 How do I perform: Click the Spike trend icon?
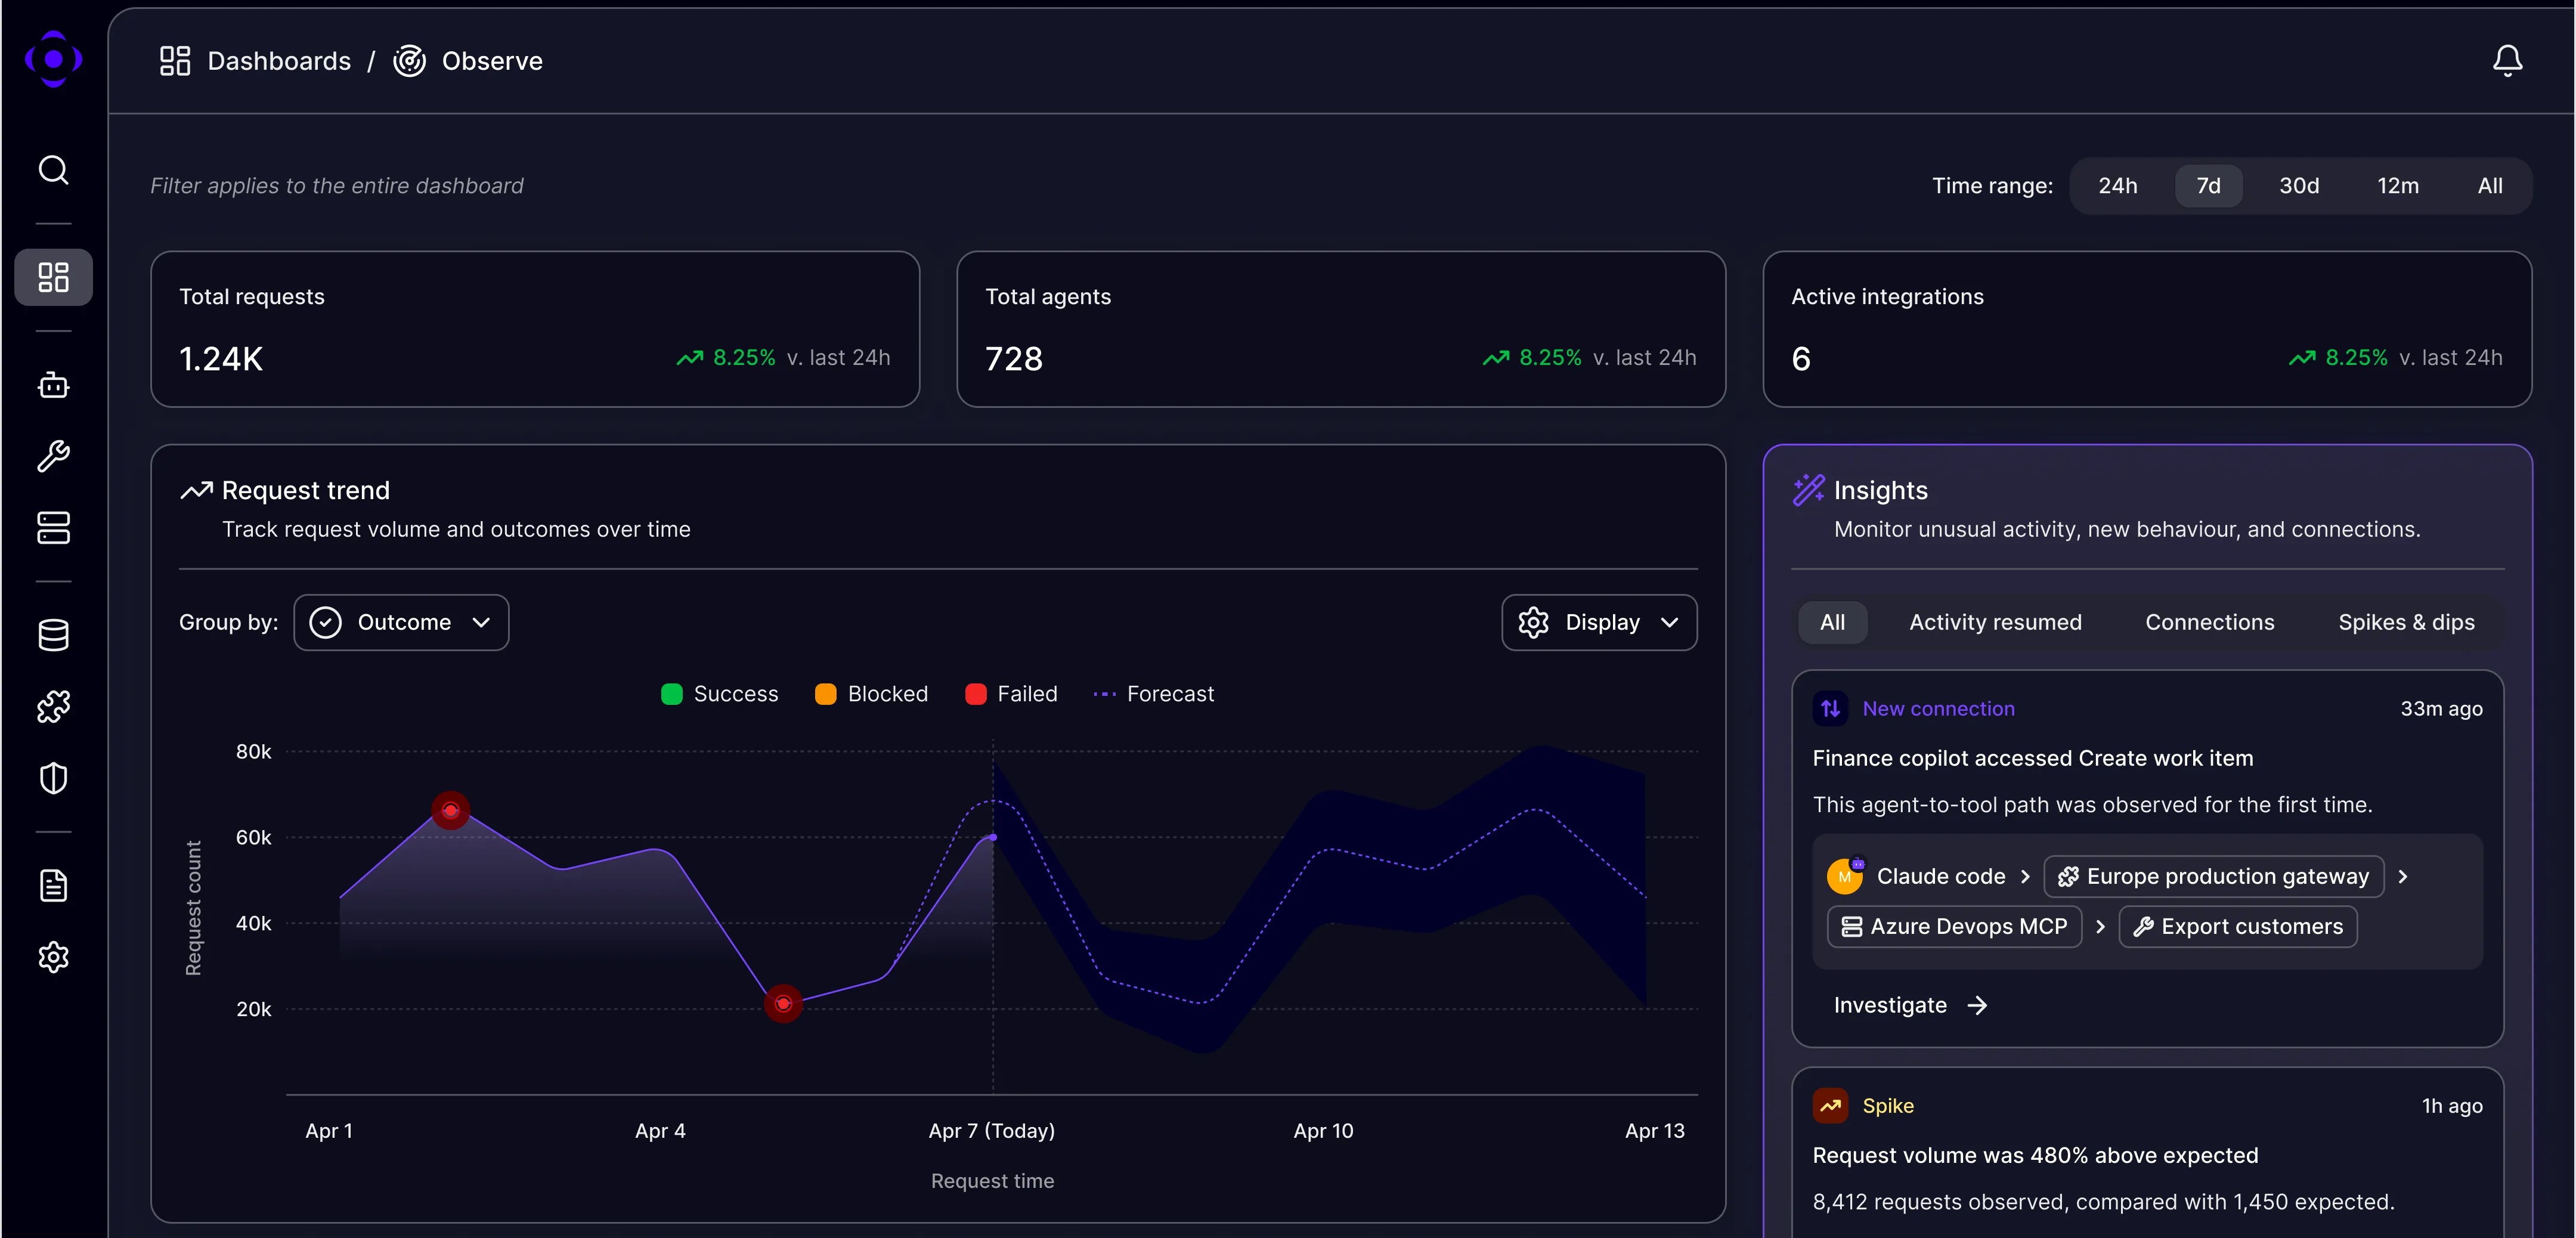pos(1830,1105)
